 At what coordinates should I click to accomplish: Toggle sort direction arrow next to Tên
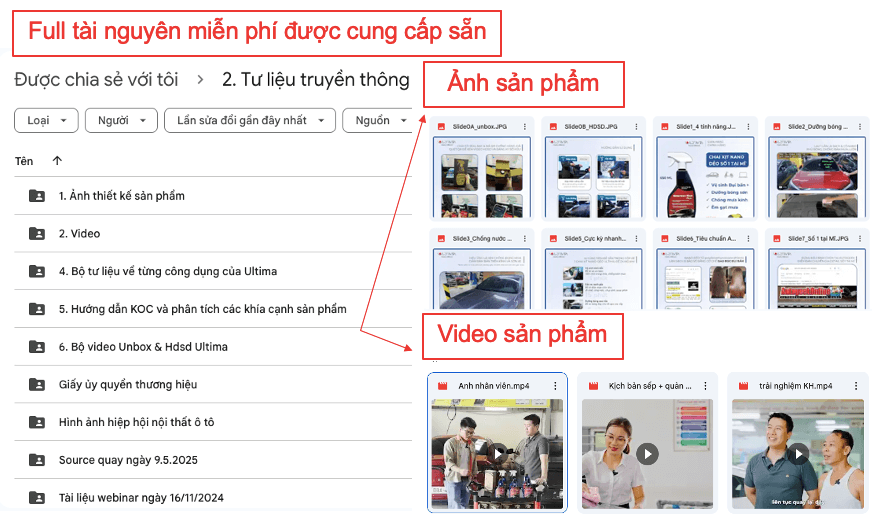click(57, 161)
